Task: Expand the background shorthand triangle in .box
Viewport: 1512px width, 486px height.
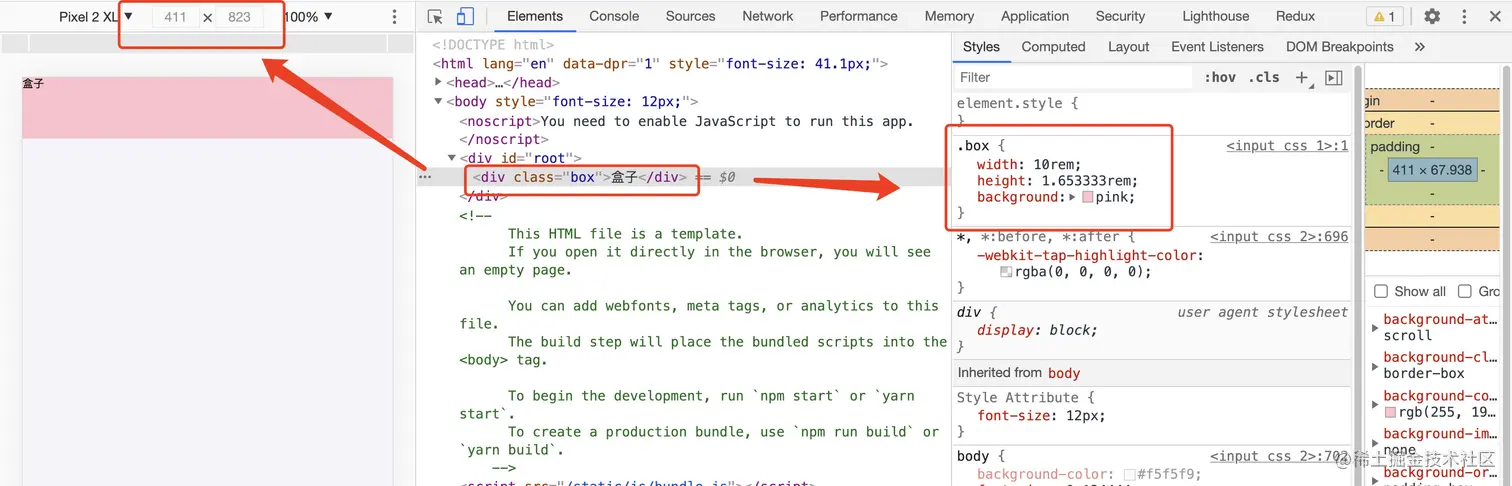Action: pyautogui.click(x=1072, y=197)
